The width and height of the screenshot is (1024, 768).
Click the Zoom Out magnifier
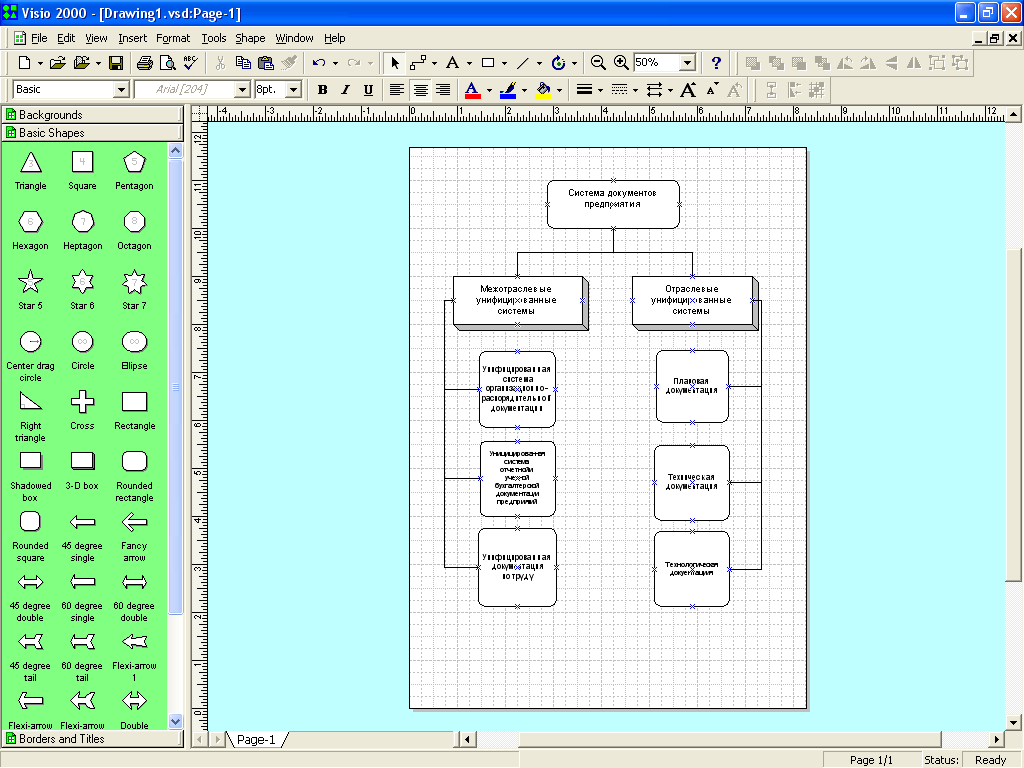(598, 63)
